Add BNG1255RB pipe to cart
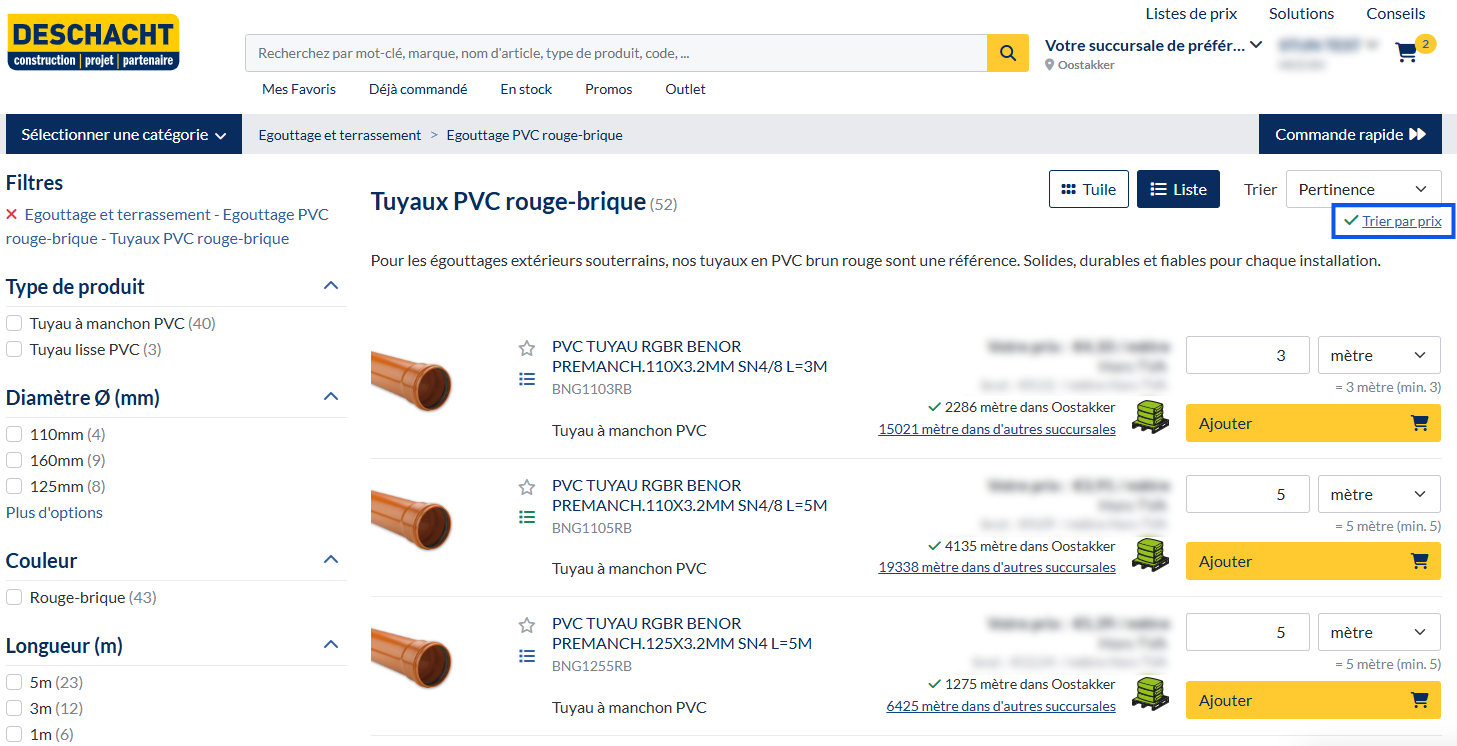 point(1313,700)
